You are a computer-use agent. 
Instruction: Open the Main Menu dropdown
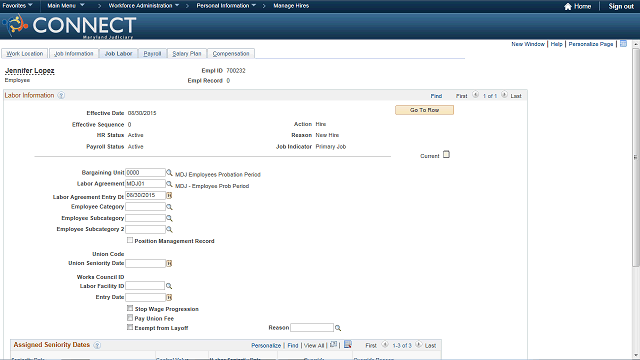point(66,6)
